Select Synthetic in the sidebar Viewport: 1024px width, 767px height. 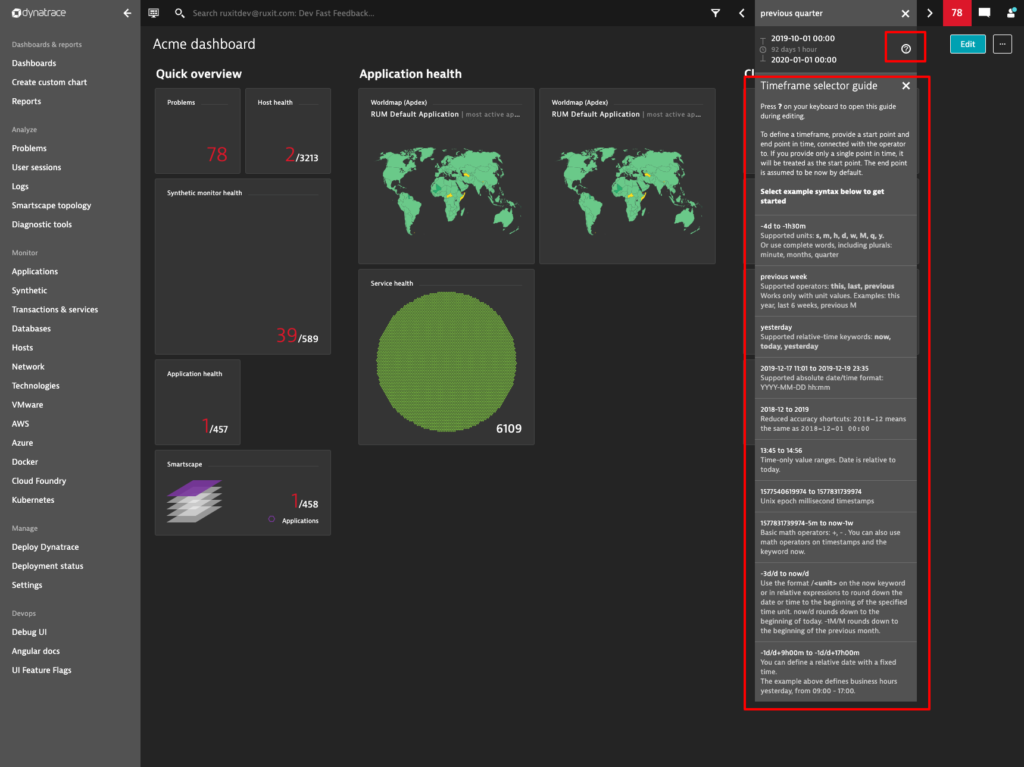pyautogui.click(x=29, y=290)
